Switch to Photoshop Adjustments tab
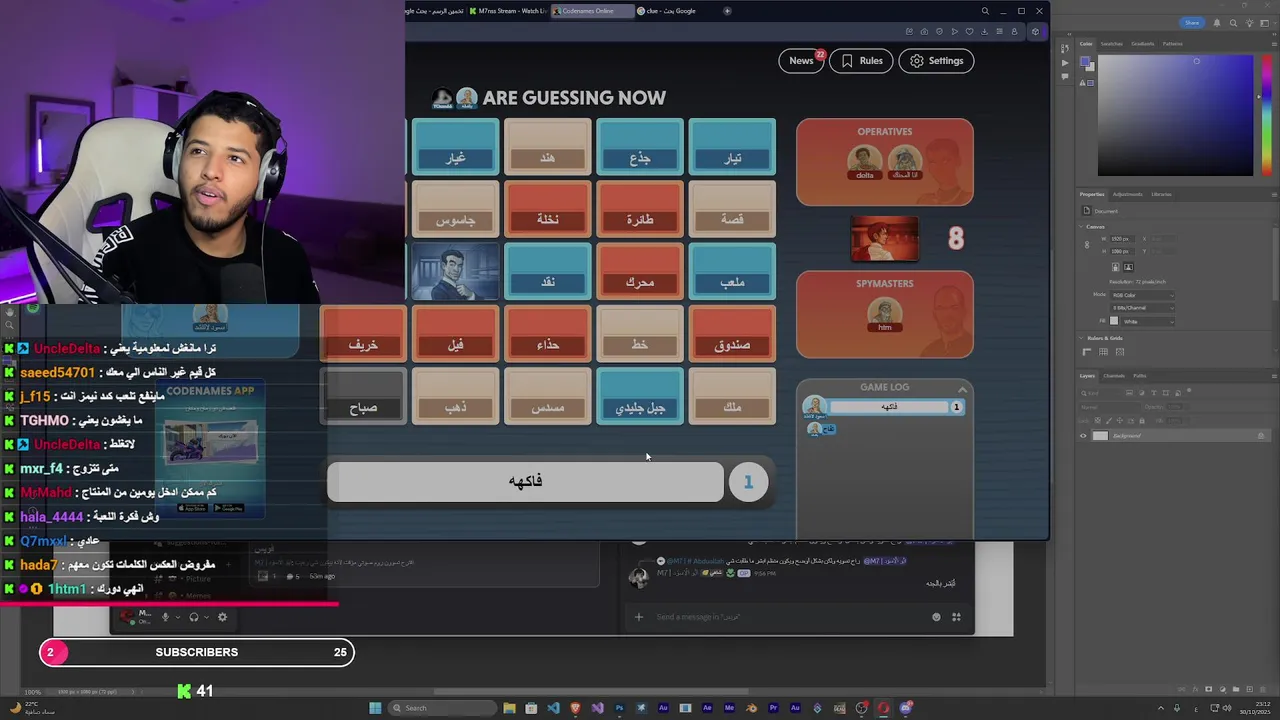This screenshot has height=720, width=1280. (x=1127, y=194)
